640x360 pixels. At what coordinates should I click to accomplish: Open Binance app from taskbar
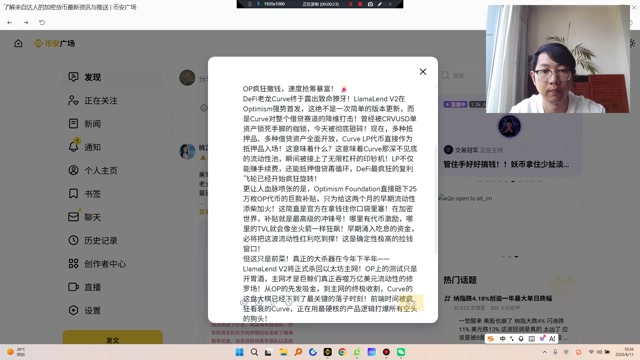(327, 352)
